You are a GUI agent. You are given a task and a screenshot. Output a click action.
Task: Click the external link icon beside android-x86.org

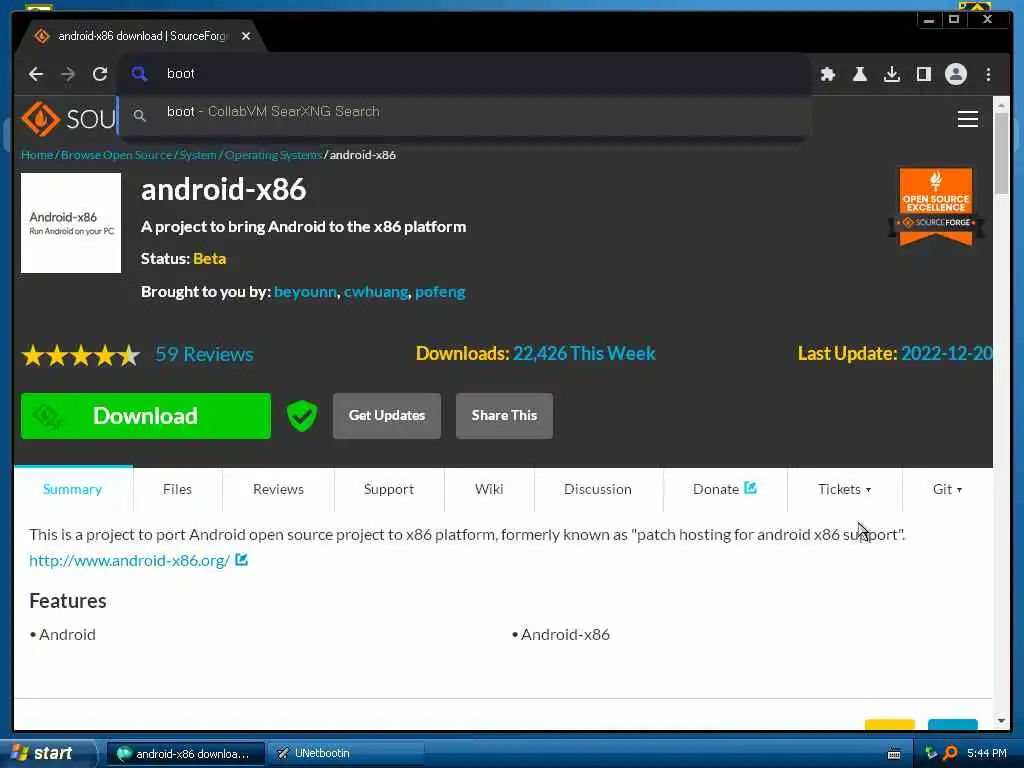tap(242, 560)
